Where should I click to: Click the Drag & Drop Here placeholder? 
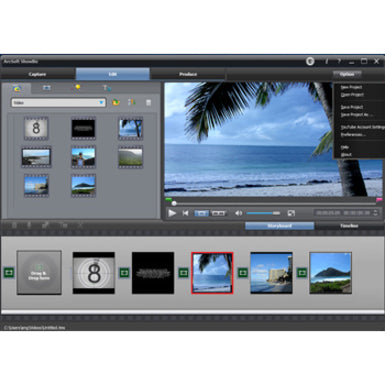click(39, 273)
